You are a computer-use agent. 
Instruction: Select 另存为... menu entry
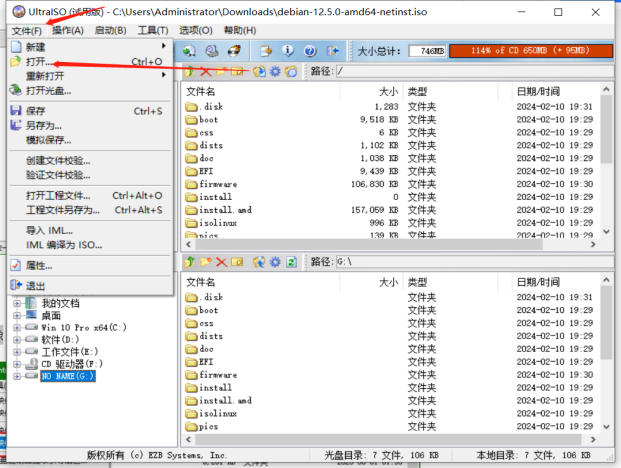click(x=43, y=126)
